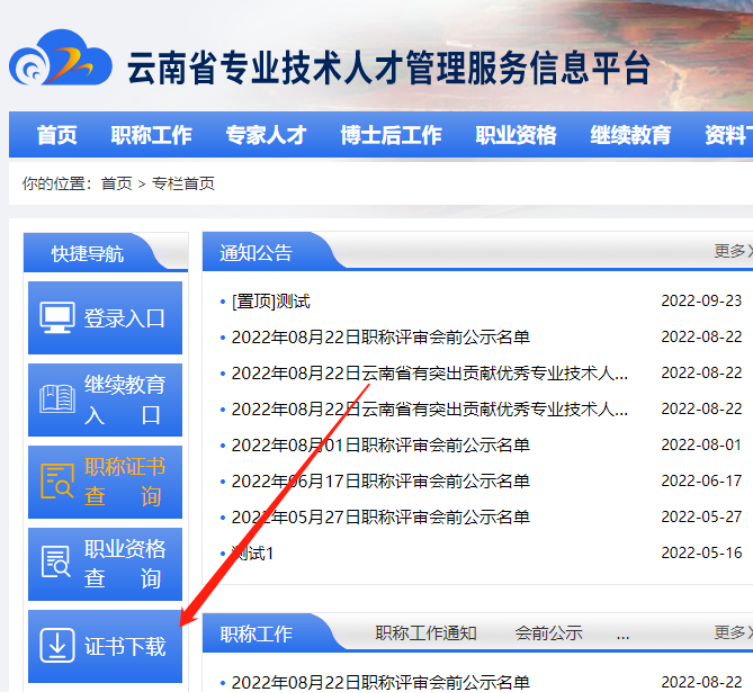Select 继续教育 in the navigation bar

pyautogui.click(x=630, y=135)
